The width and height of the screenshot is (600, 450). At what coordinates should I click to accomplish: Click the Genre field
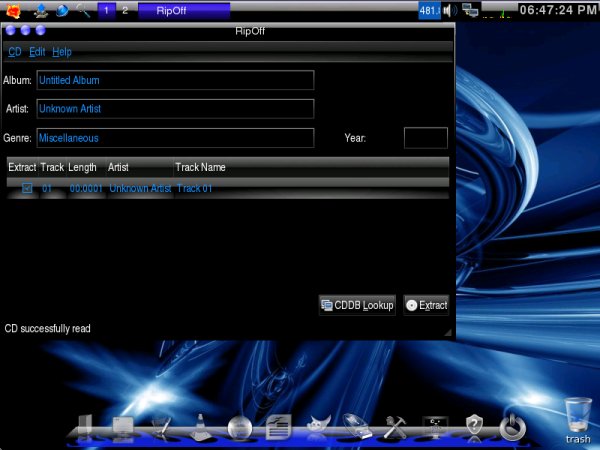point(175,138)
